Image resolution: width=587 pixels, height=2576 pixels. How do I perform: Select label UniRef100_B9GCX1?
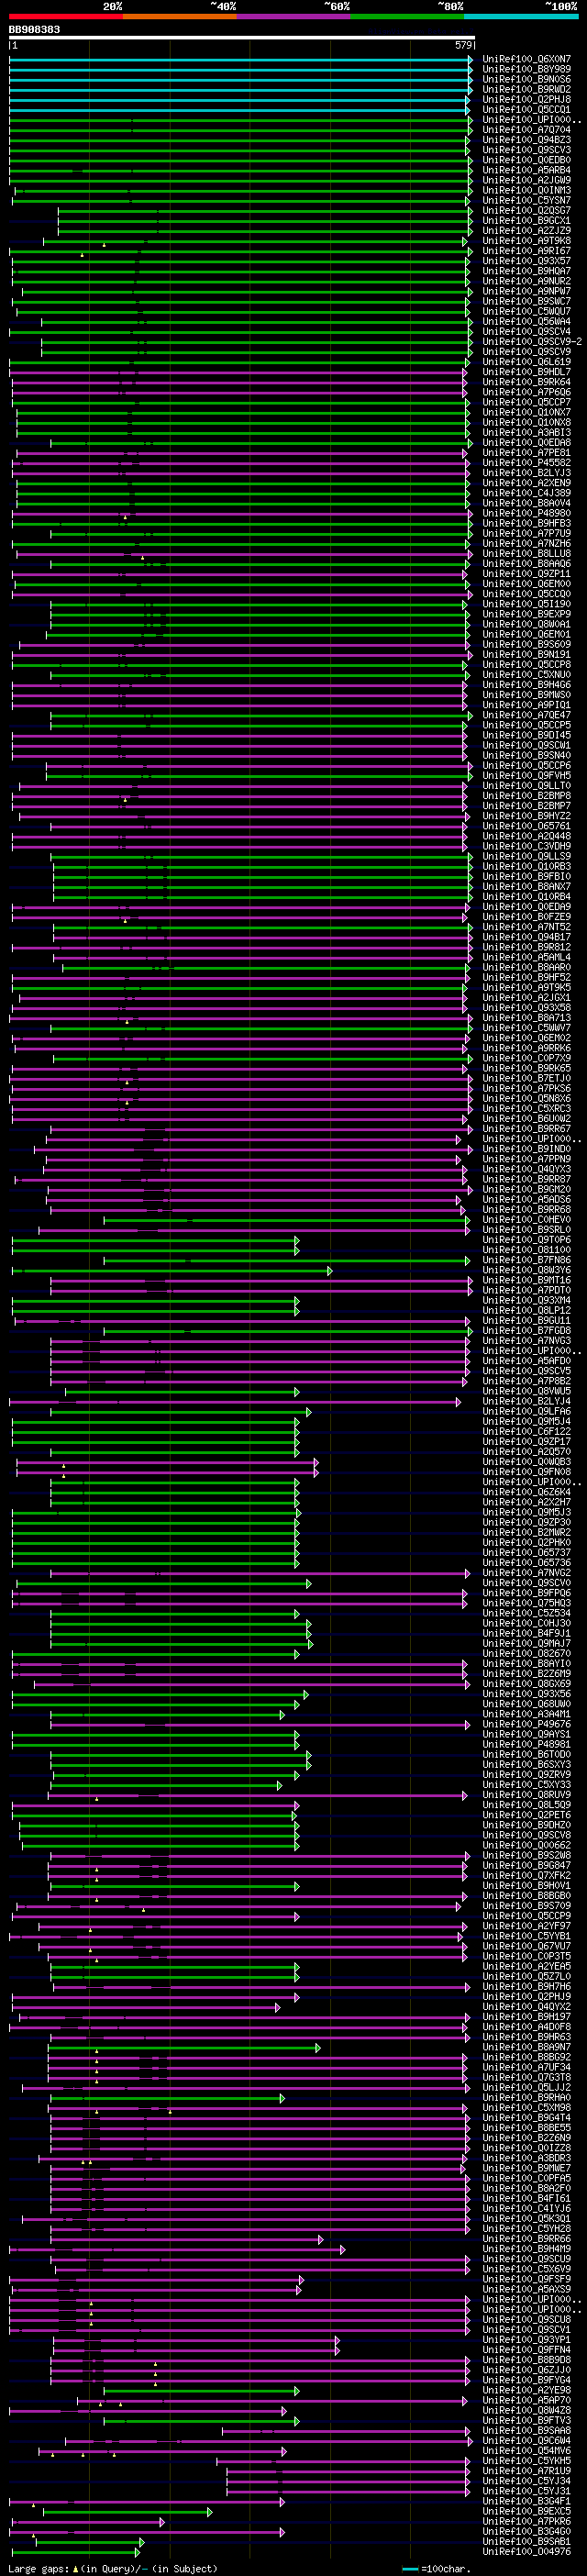coord(527,221)
